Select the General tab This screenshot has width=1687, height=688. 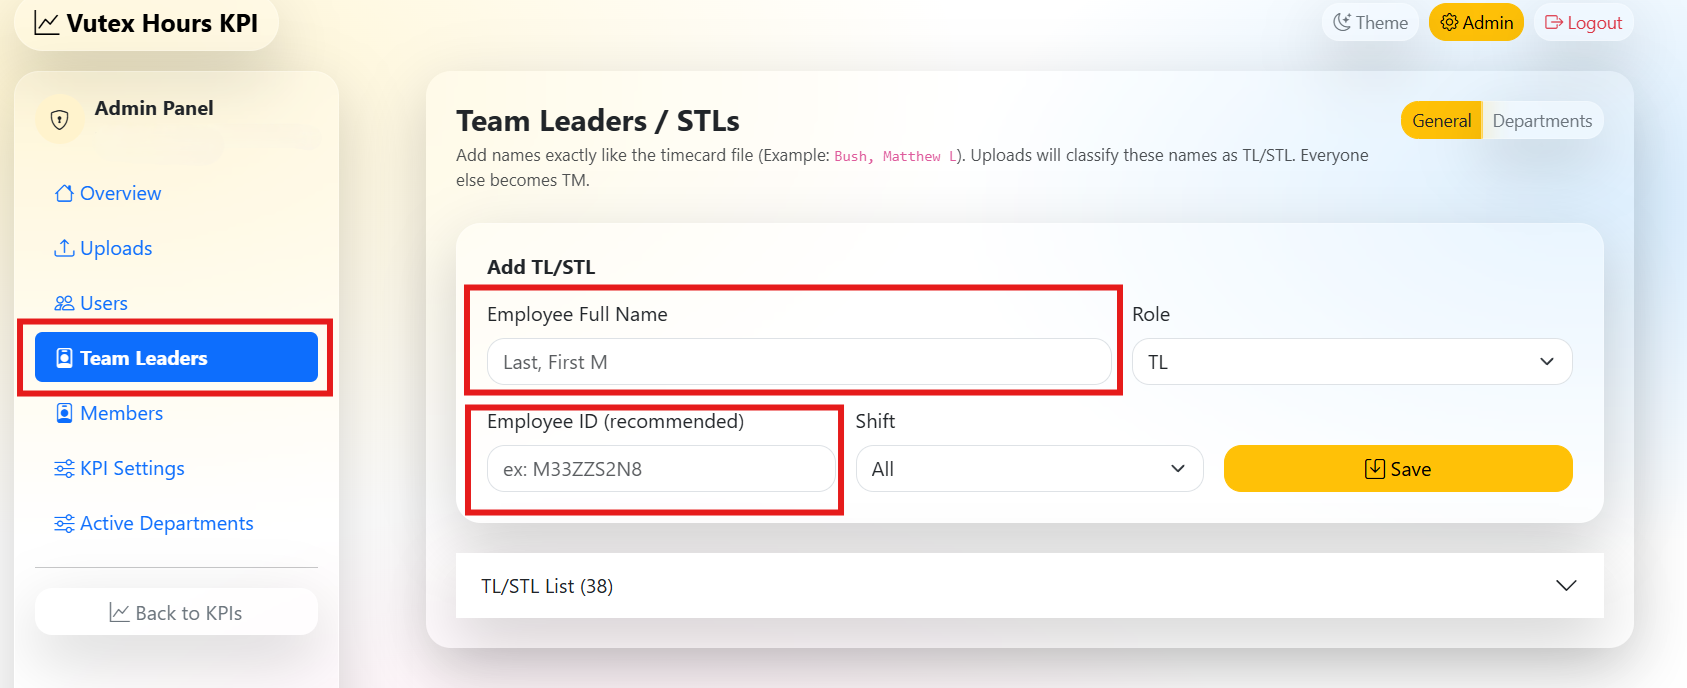1441,121
